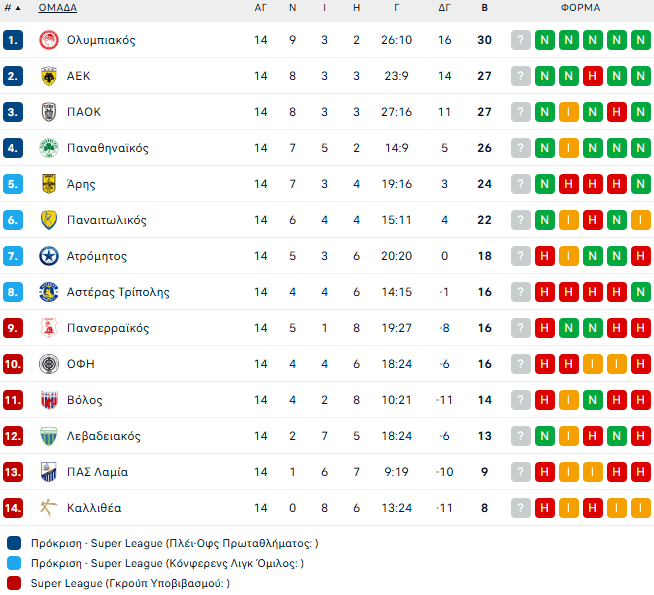Sort by the ΟΜΑΔΑ column header
Viewport: 654px width, 595px height.
click(57, 8)
